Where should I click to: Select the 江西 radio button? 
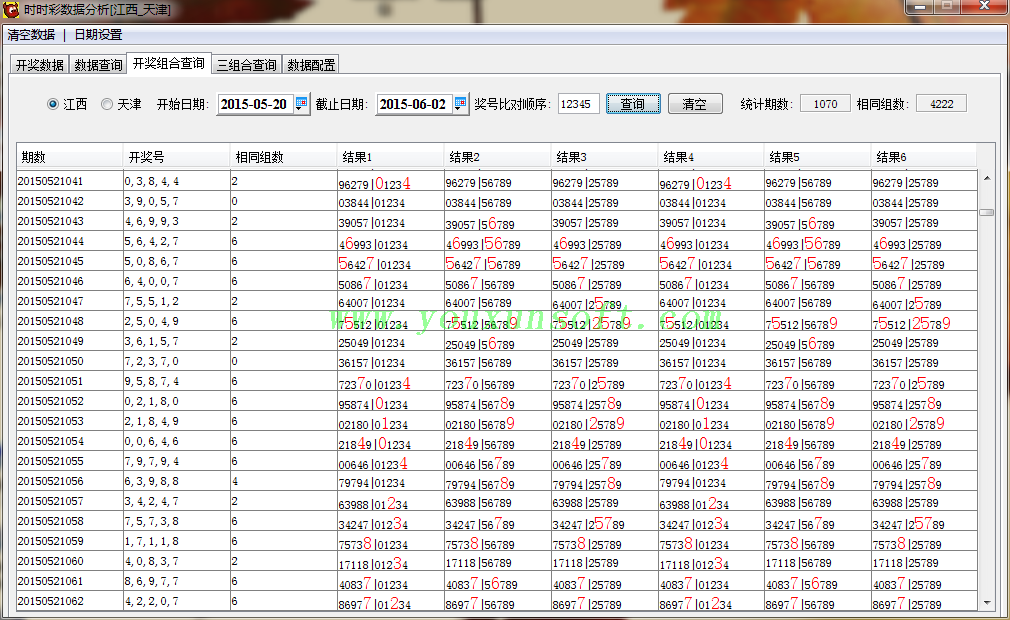[x=53, y=104]
